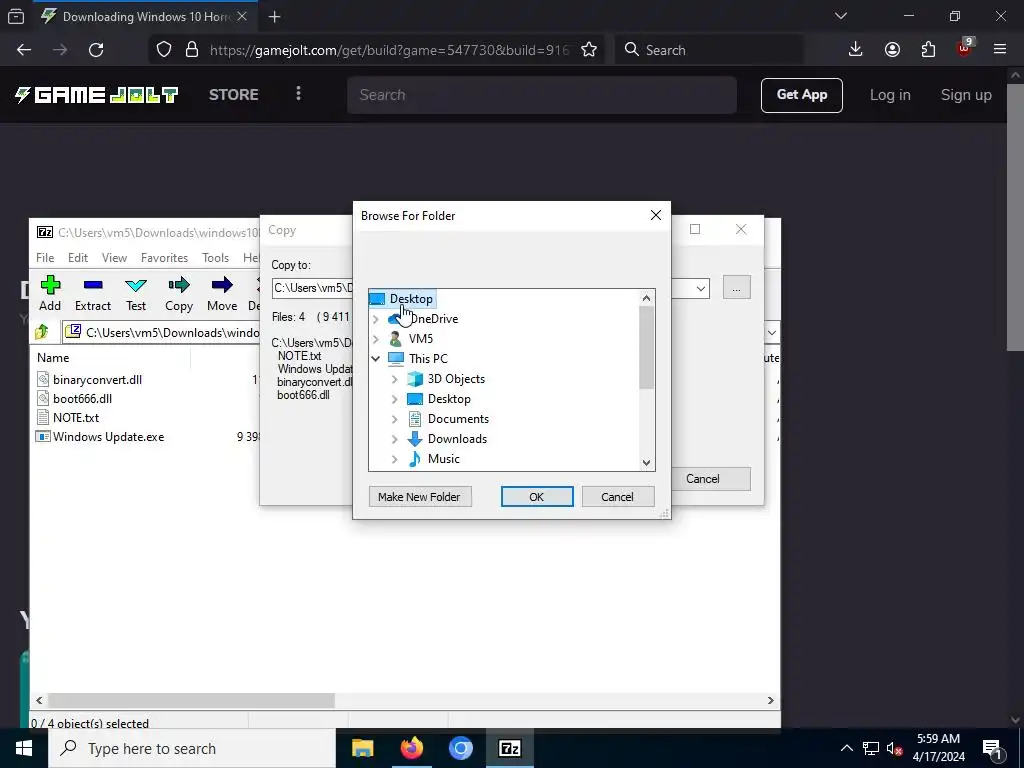This screenshot has width=1024, height=768.
Task: Select This PC in the folder tree
Action: pyautogui.click(x=428, y=359)
